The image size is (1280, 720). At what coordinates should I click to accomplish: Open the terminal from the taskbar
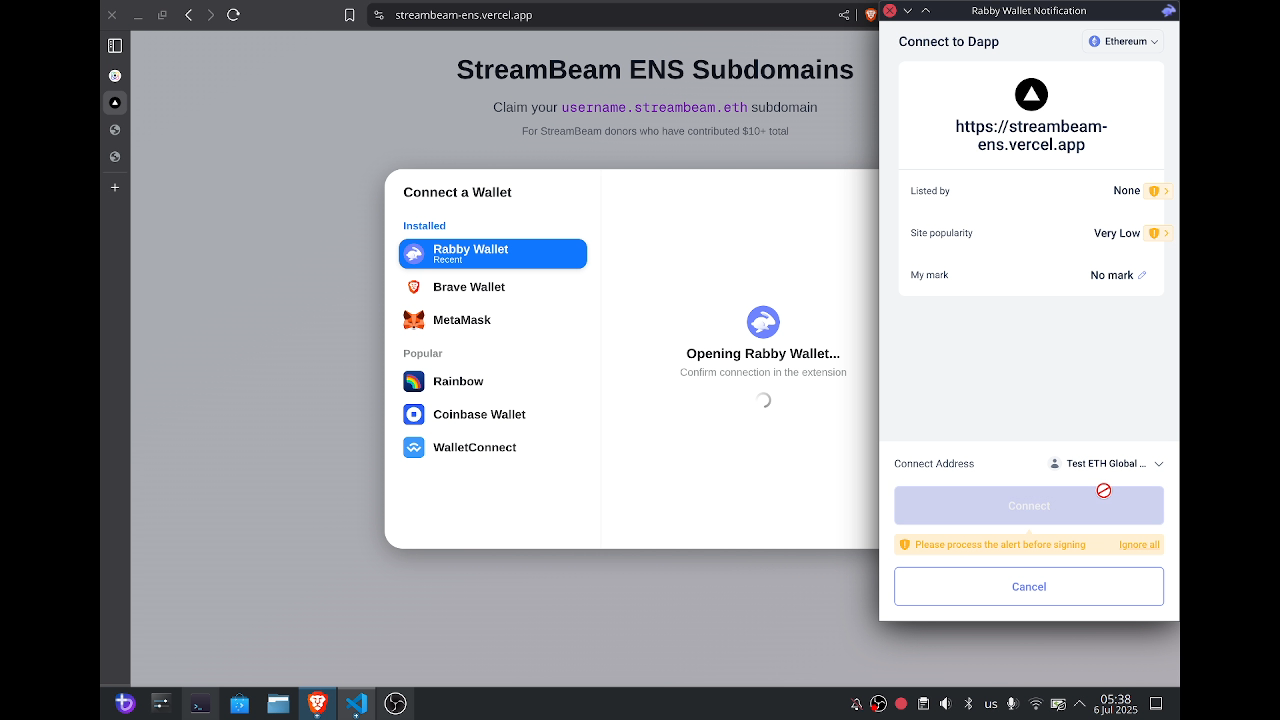click(201, 704)
